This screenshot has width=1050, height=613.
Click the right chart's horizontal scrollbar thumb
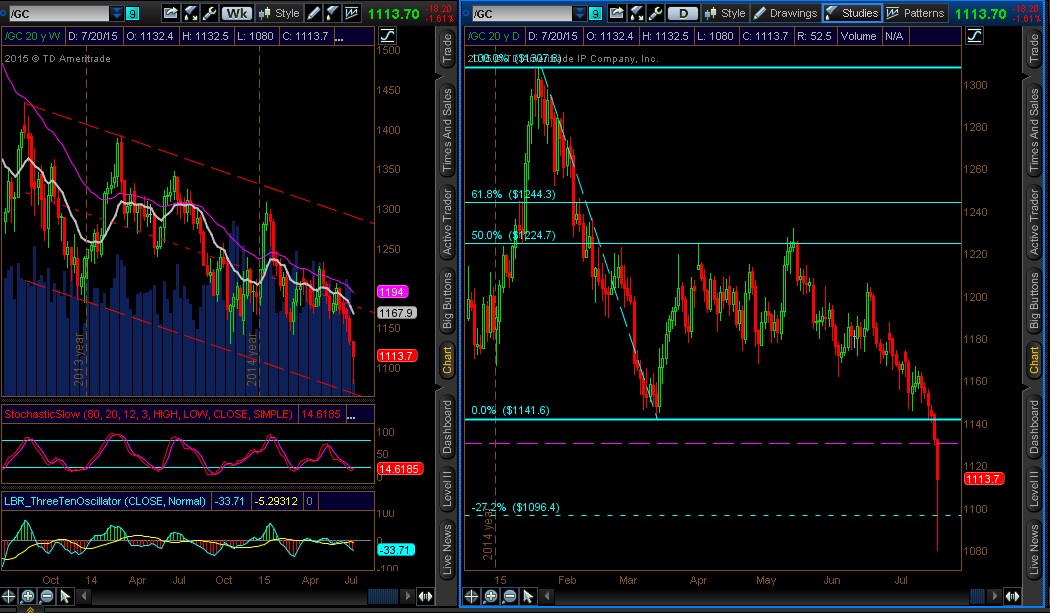click(977, 596)
